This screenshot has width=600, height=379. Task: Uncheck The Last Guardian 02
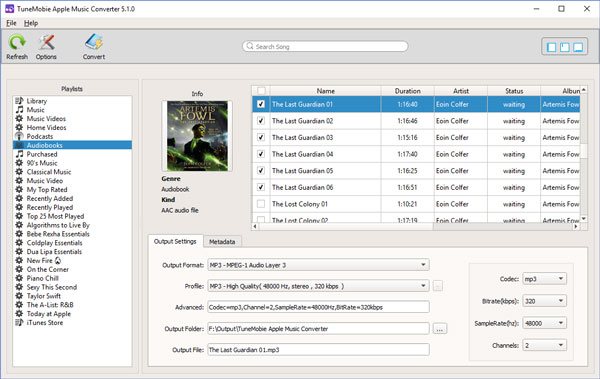click(261, 121)
